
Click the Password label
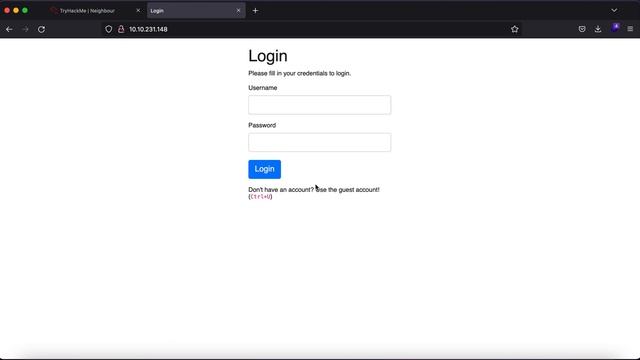[x=262, y=125]
